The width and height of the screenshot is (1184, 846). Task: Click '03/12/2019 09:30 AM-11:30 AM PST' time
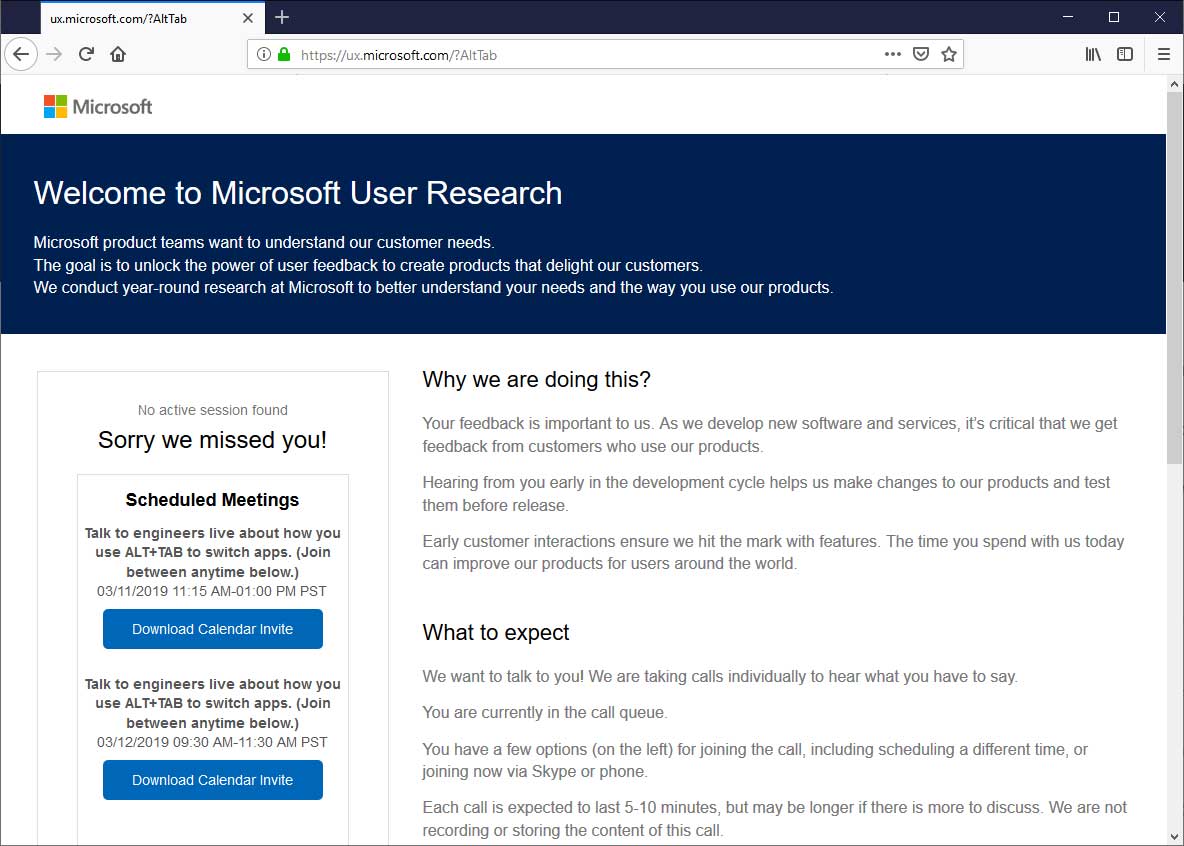pyautogui.click(x=212, y=743)
